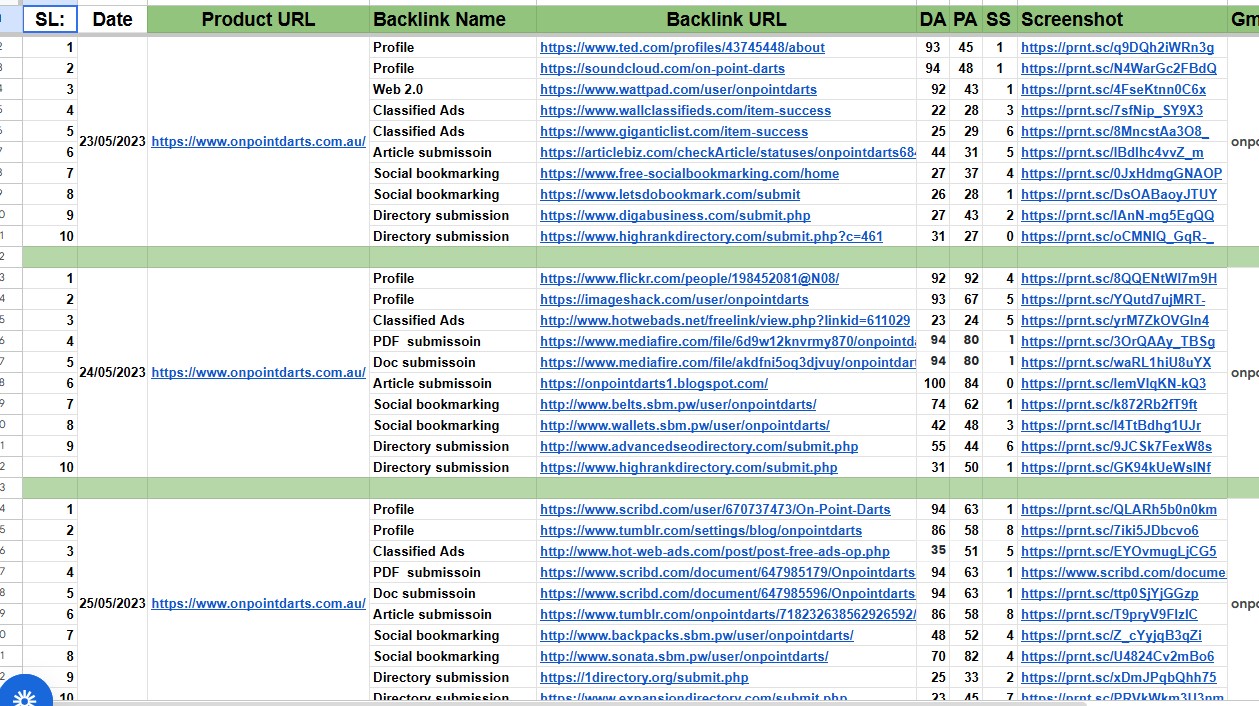The image size is (1259, 706).
Task: Open the 1directory.org submit.php link
Action: coord(644,677)
